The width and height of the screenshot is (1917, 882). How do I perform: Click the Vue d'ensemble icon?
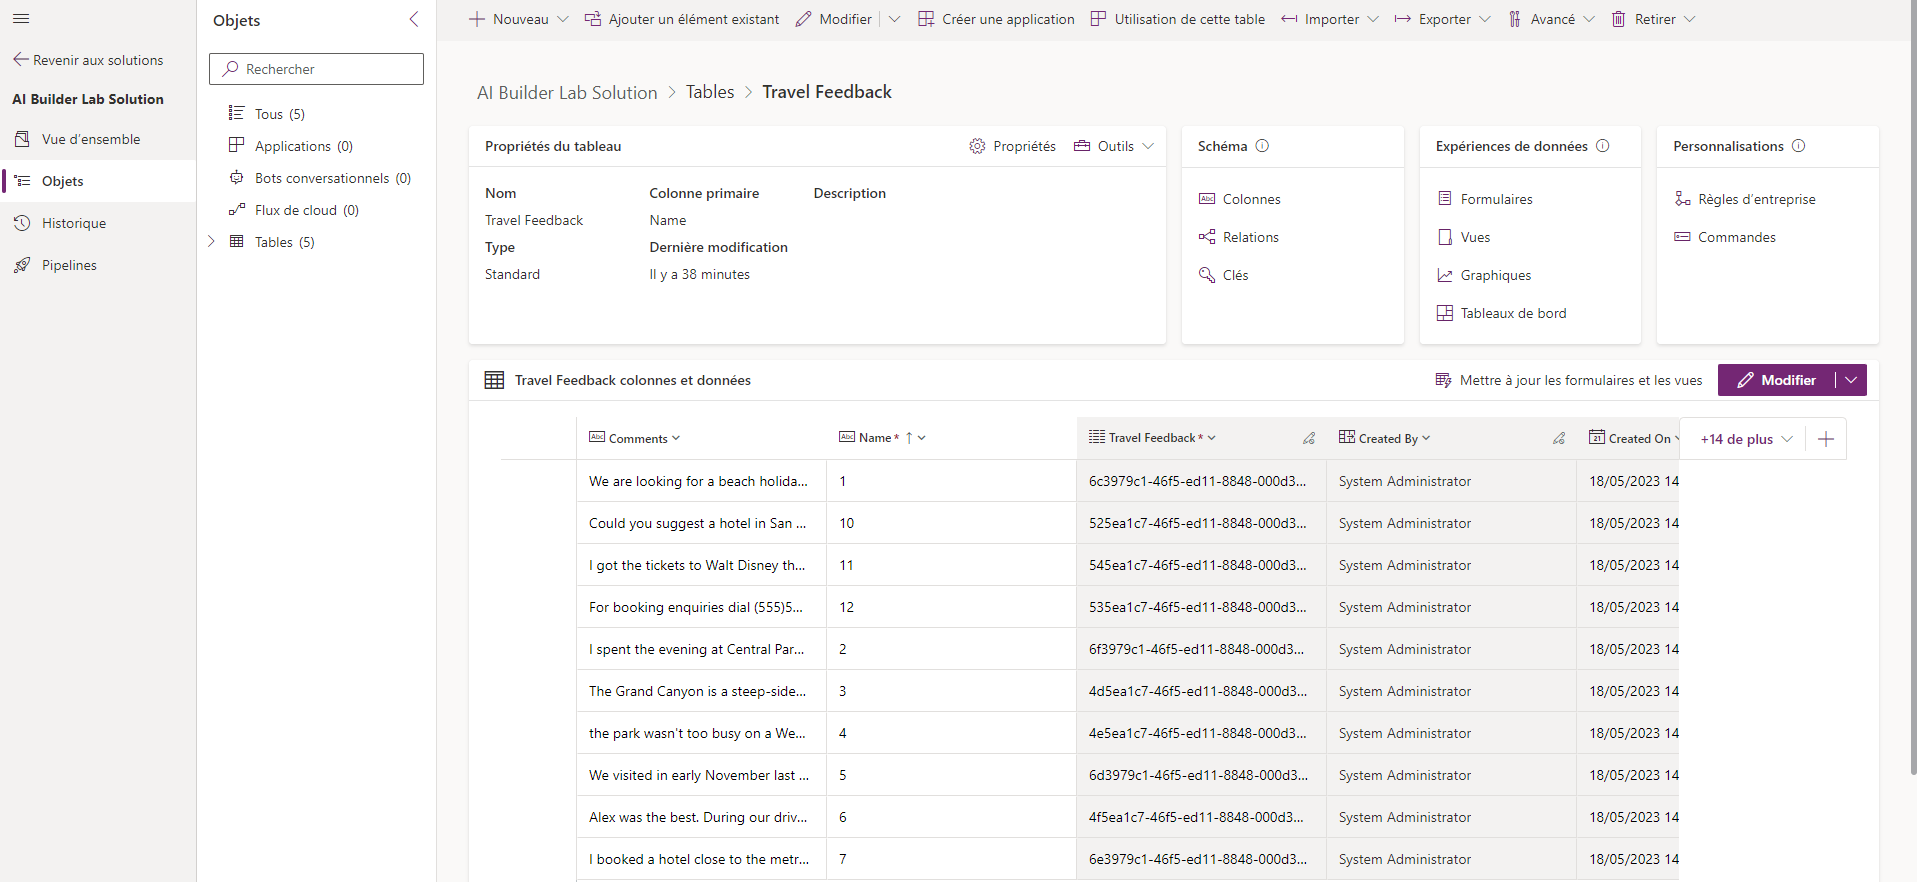click(22, 139)
